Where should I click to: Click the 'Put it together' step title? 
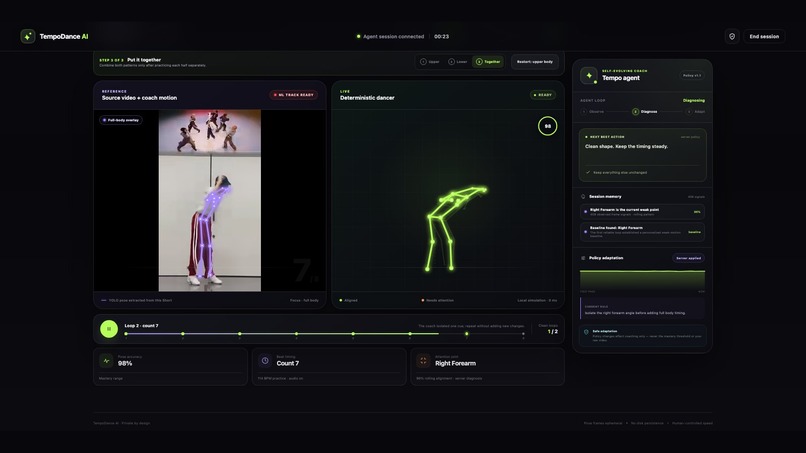(144, 60)
